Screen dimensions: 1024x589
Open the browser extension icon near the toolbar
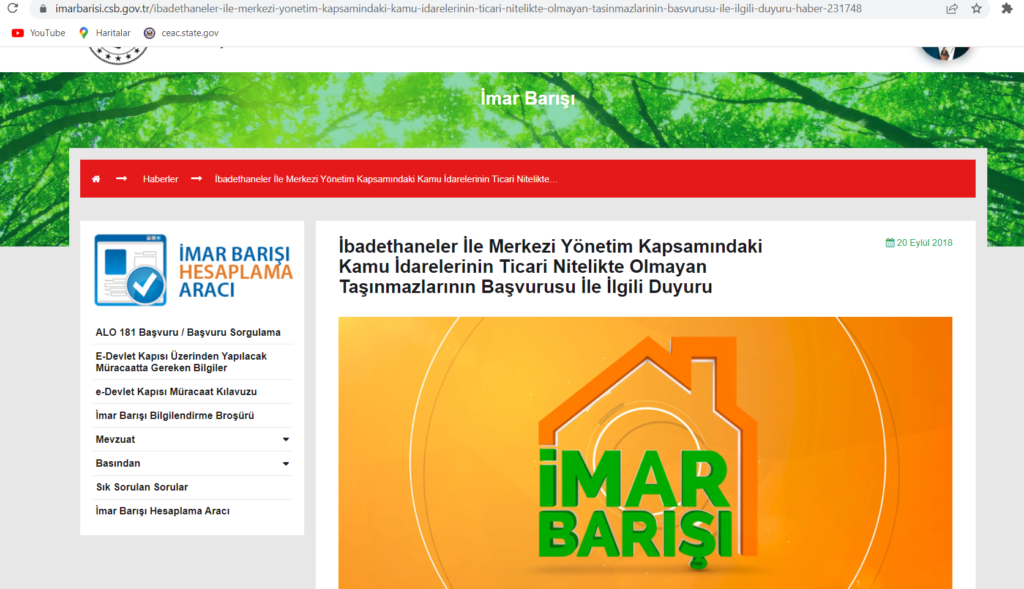coord(1009,9)
